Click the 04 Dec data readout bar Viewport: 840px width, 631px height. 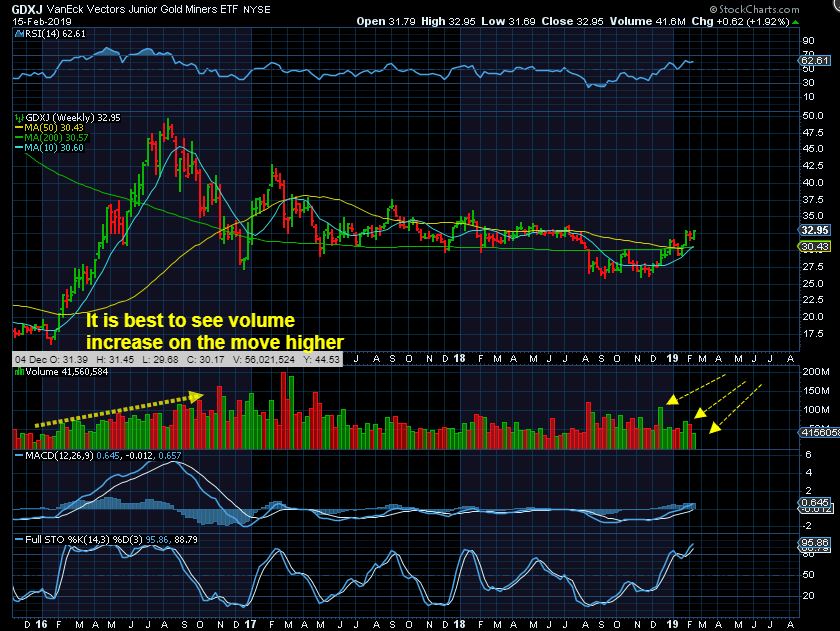(x=177, y=359)
